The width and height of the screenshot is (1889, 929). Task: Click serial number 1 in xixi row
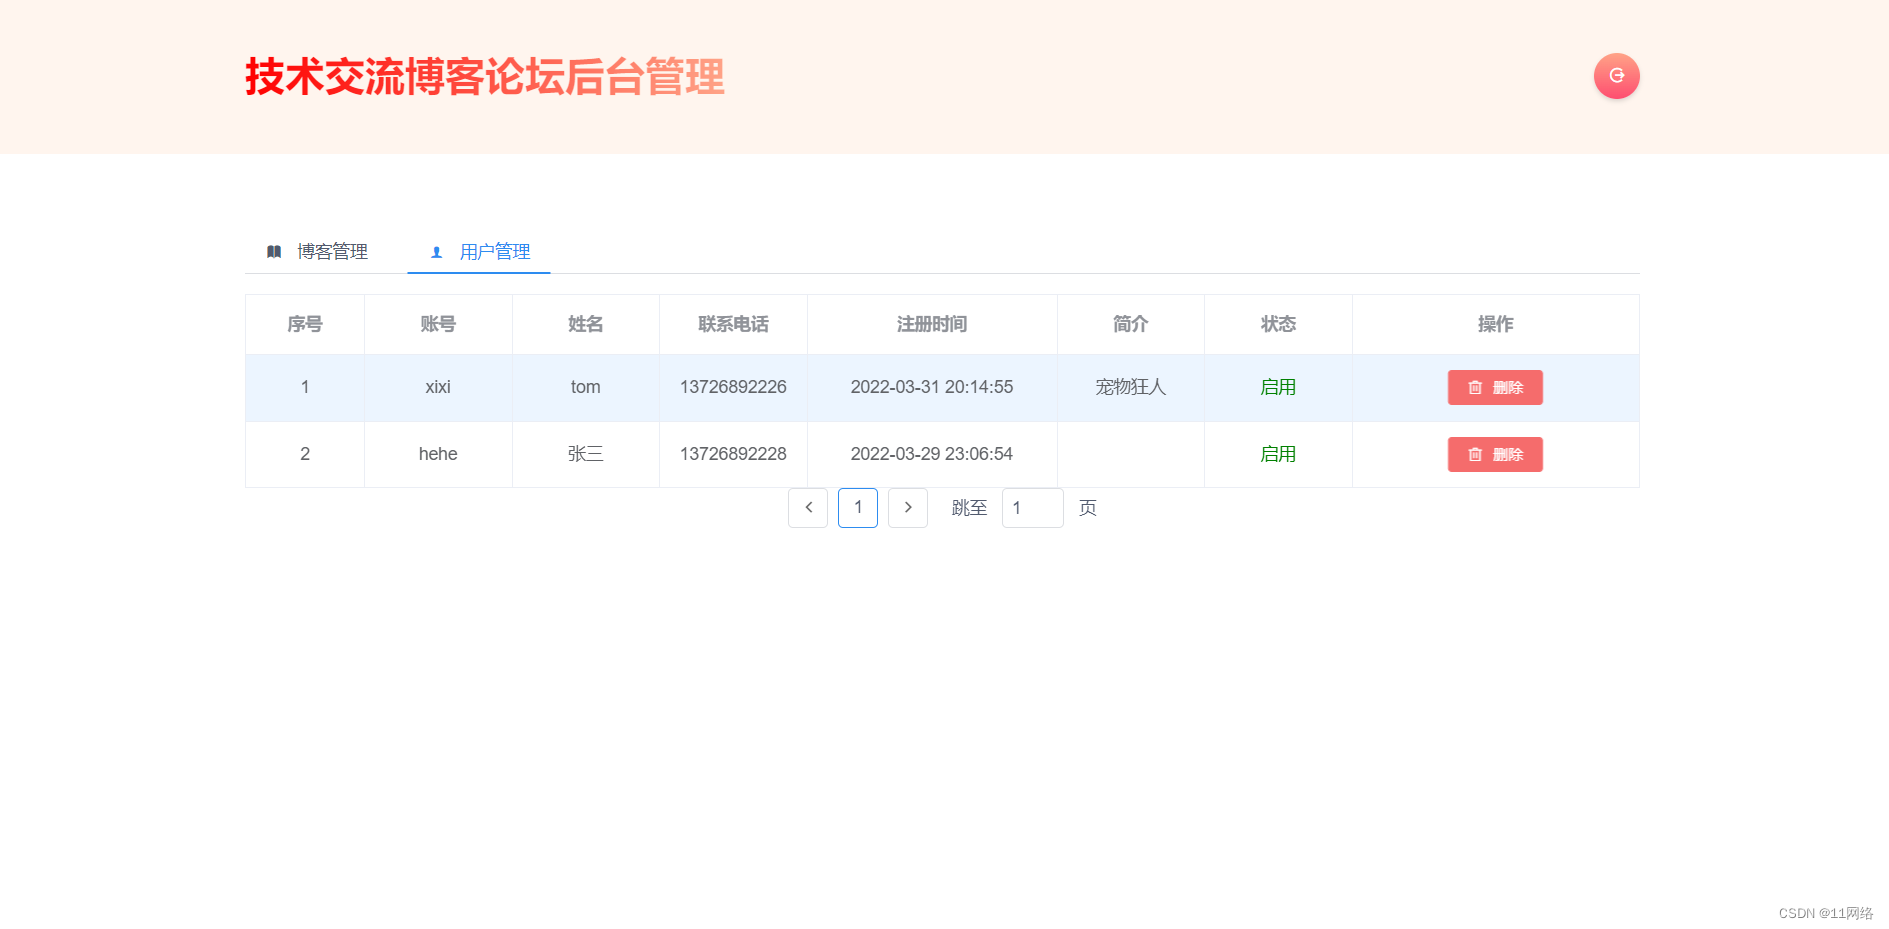tap(305, 387)
